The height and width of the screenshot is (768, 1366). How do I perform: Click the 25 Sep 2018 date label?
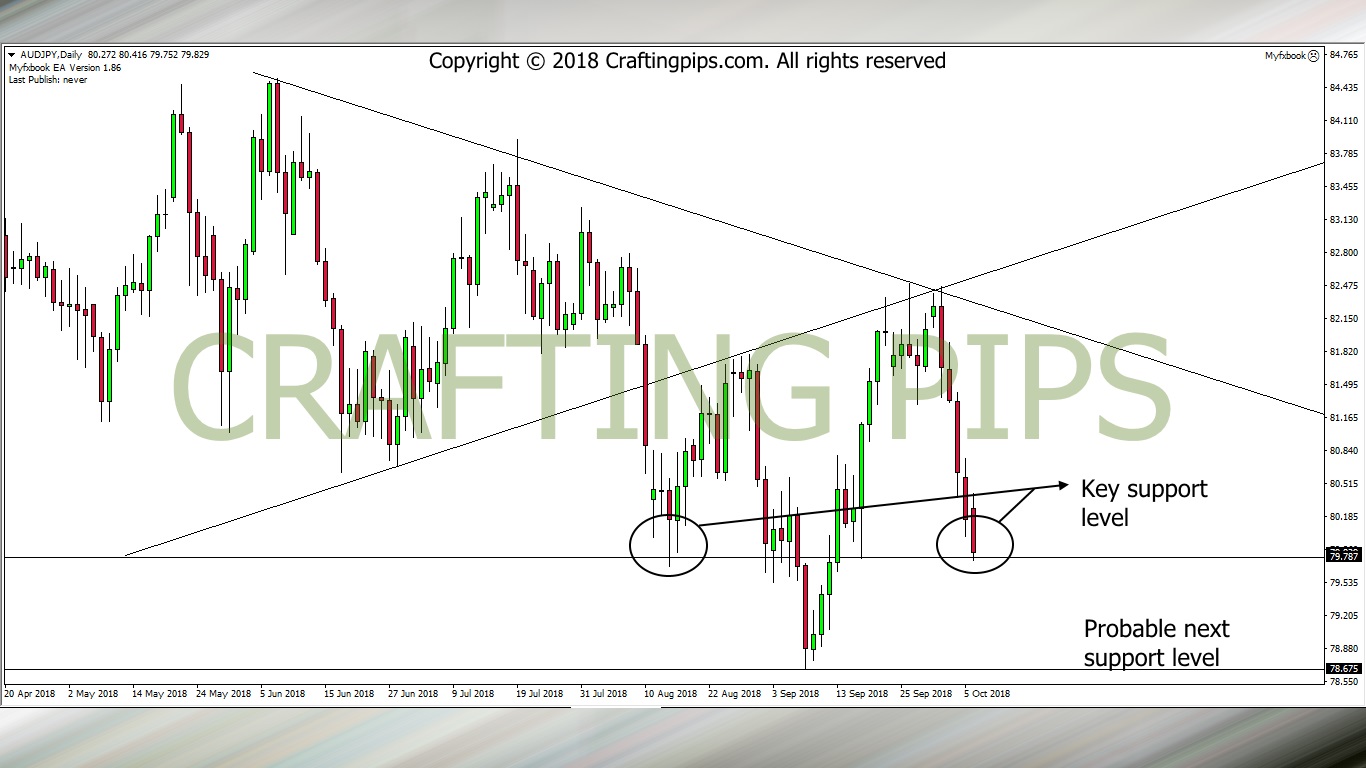pos(926,693)
